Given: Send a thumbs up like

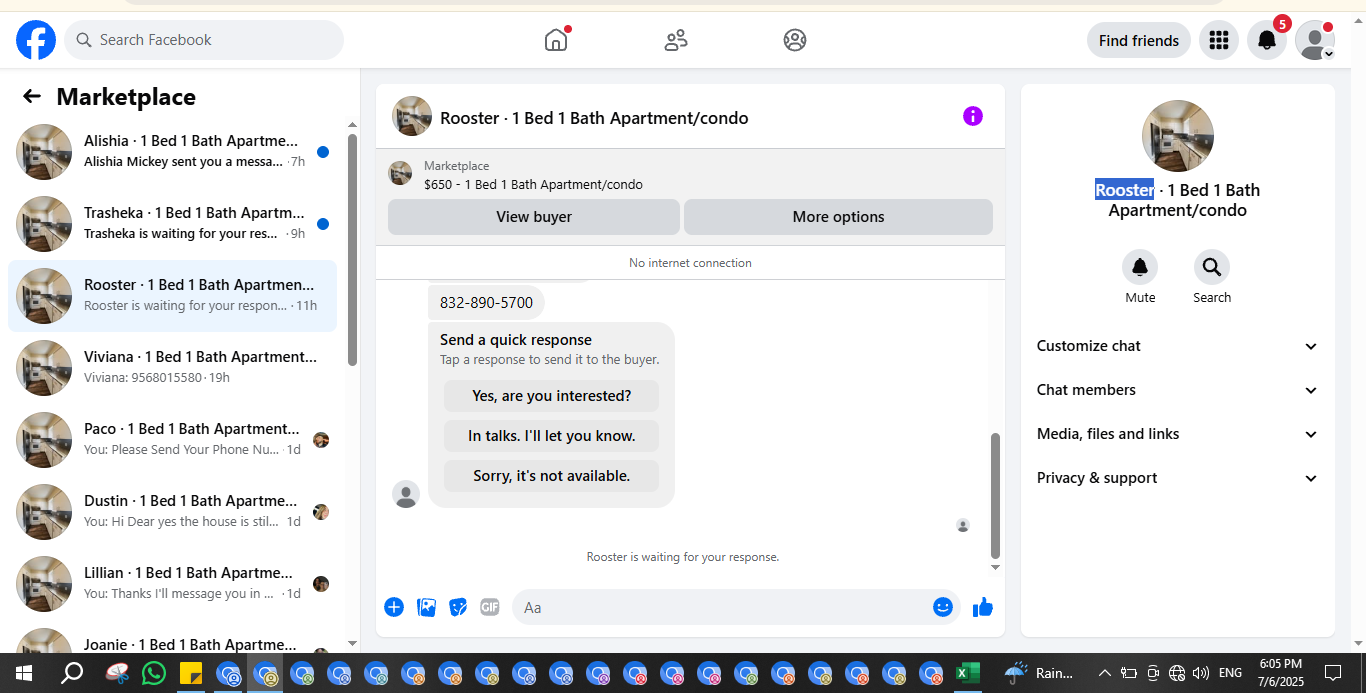Looking at the screenshot, I should 983,607.
